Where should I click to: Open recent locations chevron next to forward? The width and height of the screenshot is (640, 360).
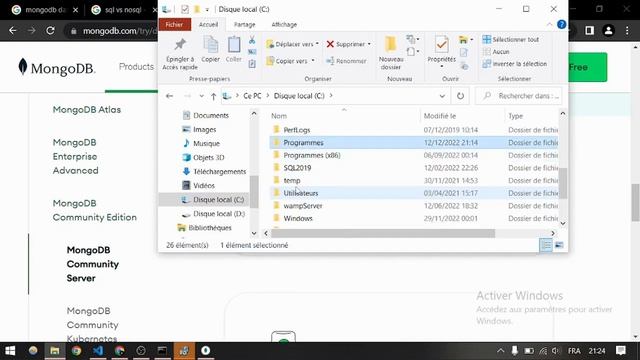pyautogui.click(x=201, y=96)
